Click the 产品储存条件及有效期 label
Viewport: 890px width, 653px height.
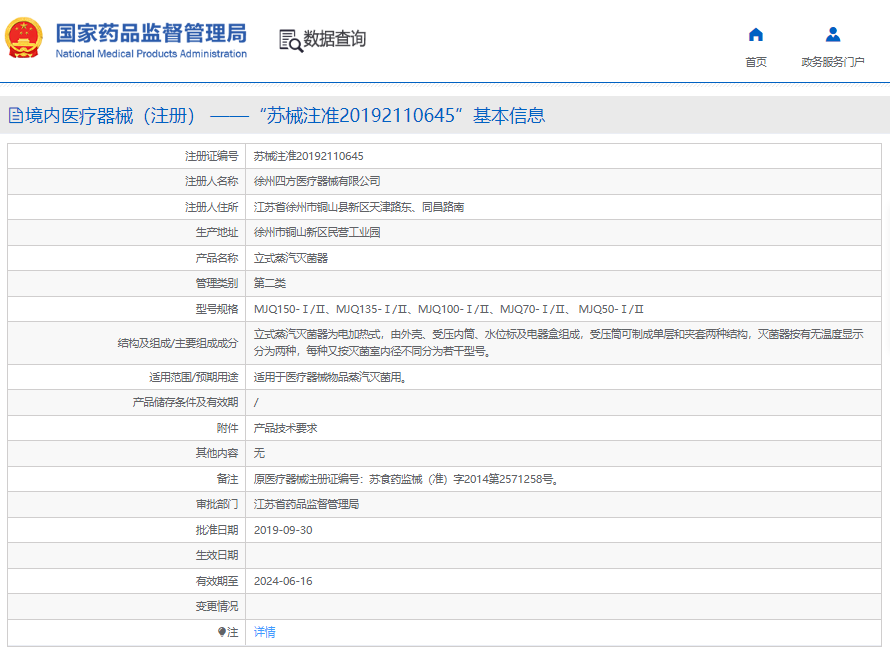[186, 402]
